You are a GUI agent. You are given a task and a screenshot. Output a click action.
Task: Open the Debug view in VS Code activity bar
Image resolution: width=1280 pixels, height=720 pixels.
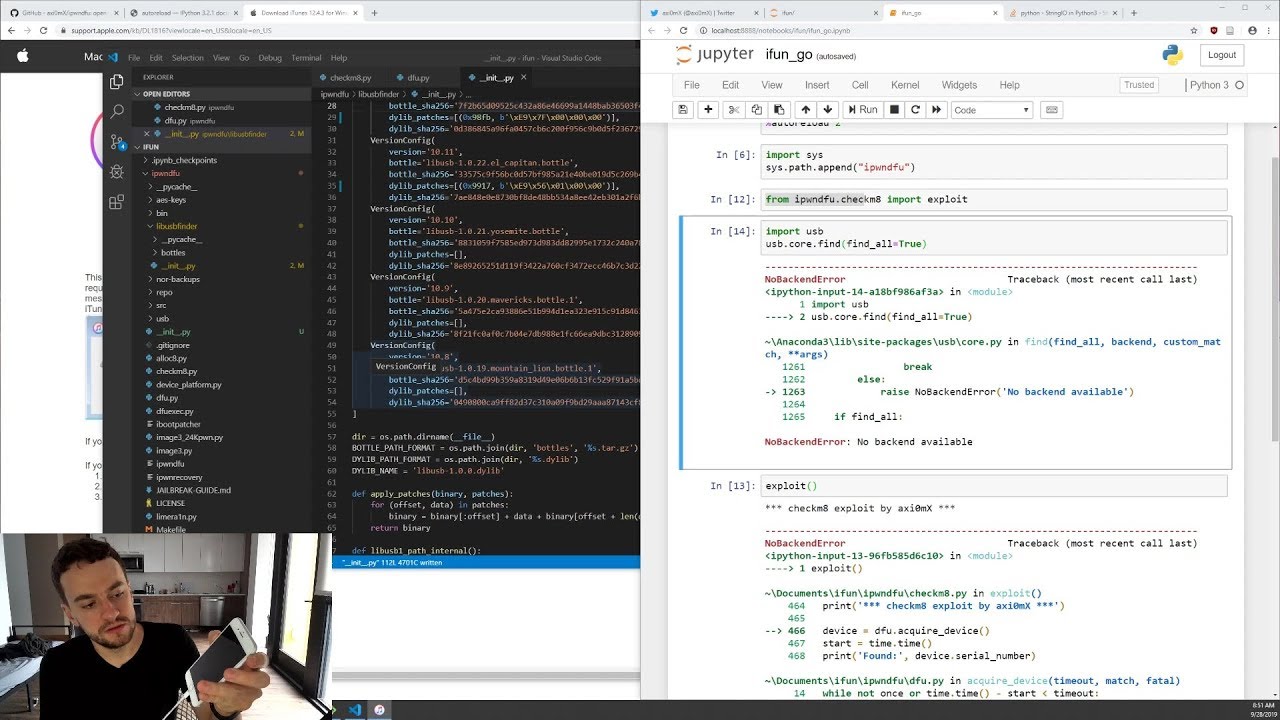pos(117,172)
